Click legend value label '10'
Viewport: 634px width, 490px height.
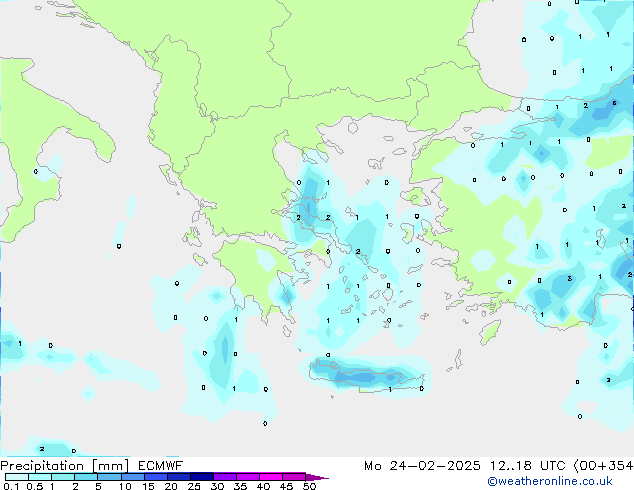pos(125,486)
